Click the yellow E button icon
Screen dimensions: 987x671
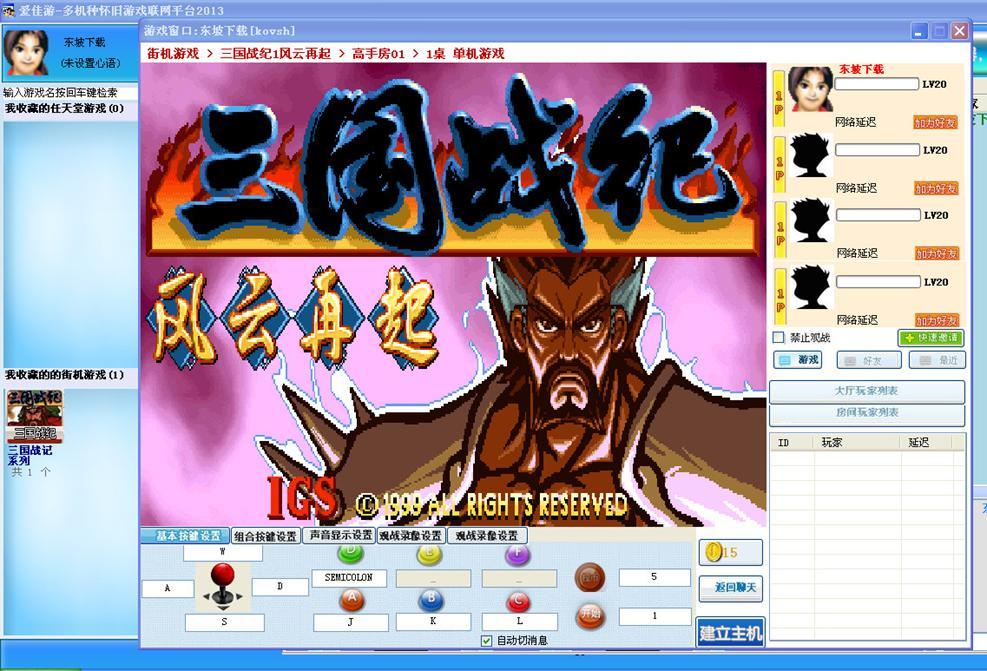(x=431, y=555)
